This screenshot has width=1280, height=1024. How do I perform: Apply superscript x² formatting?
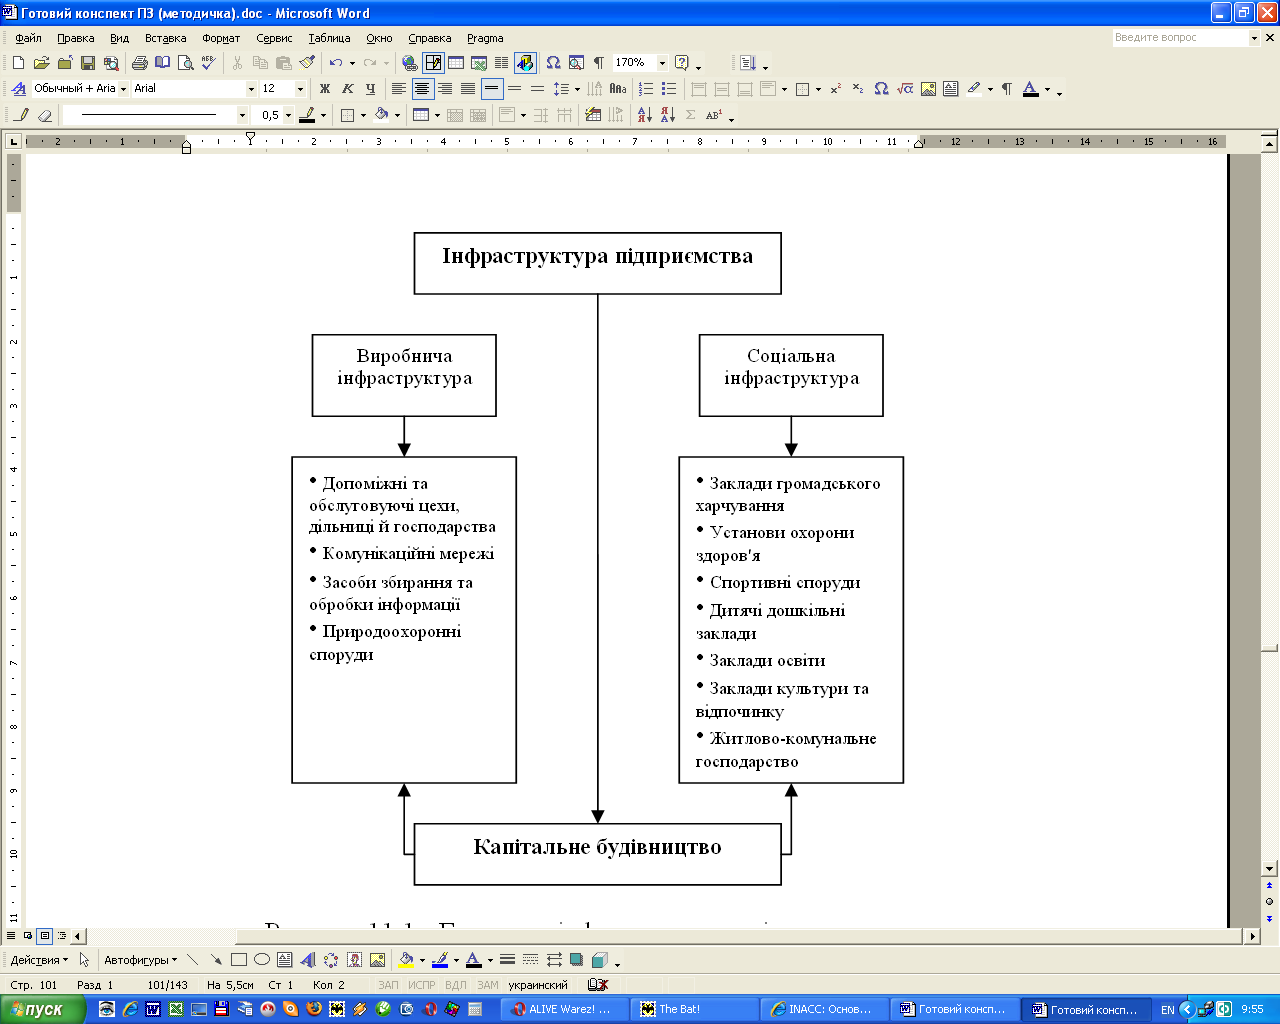[x=835, y=89]
